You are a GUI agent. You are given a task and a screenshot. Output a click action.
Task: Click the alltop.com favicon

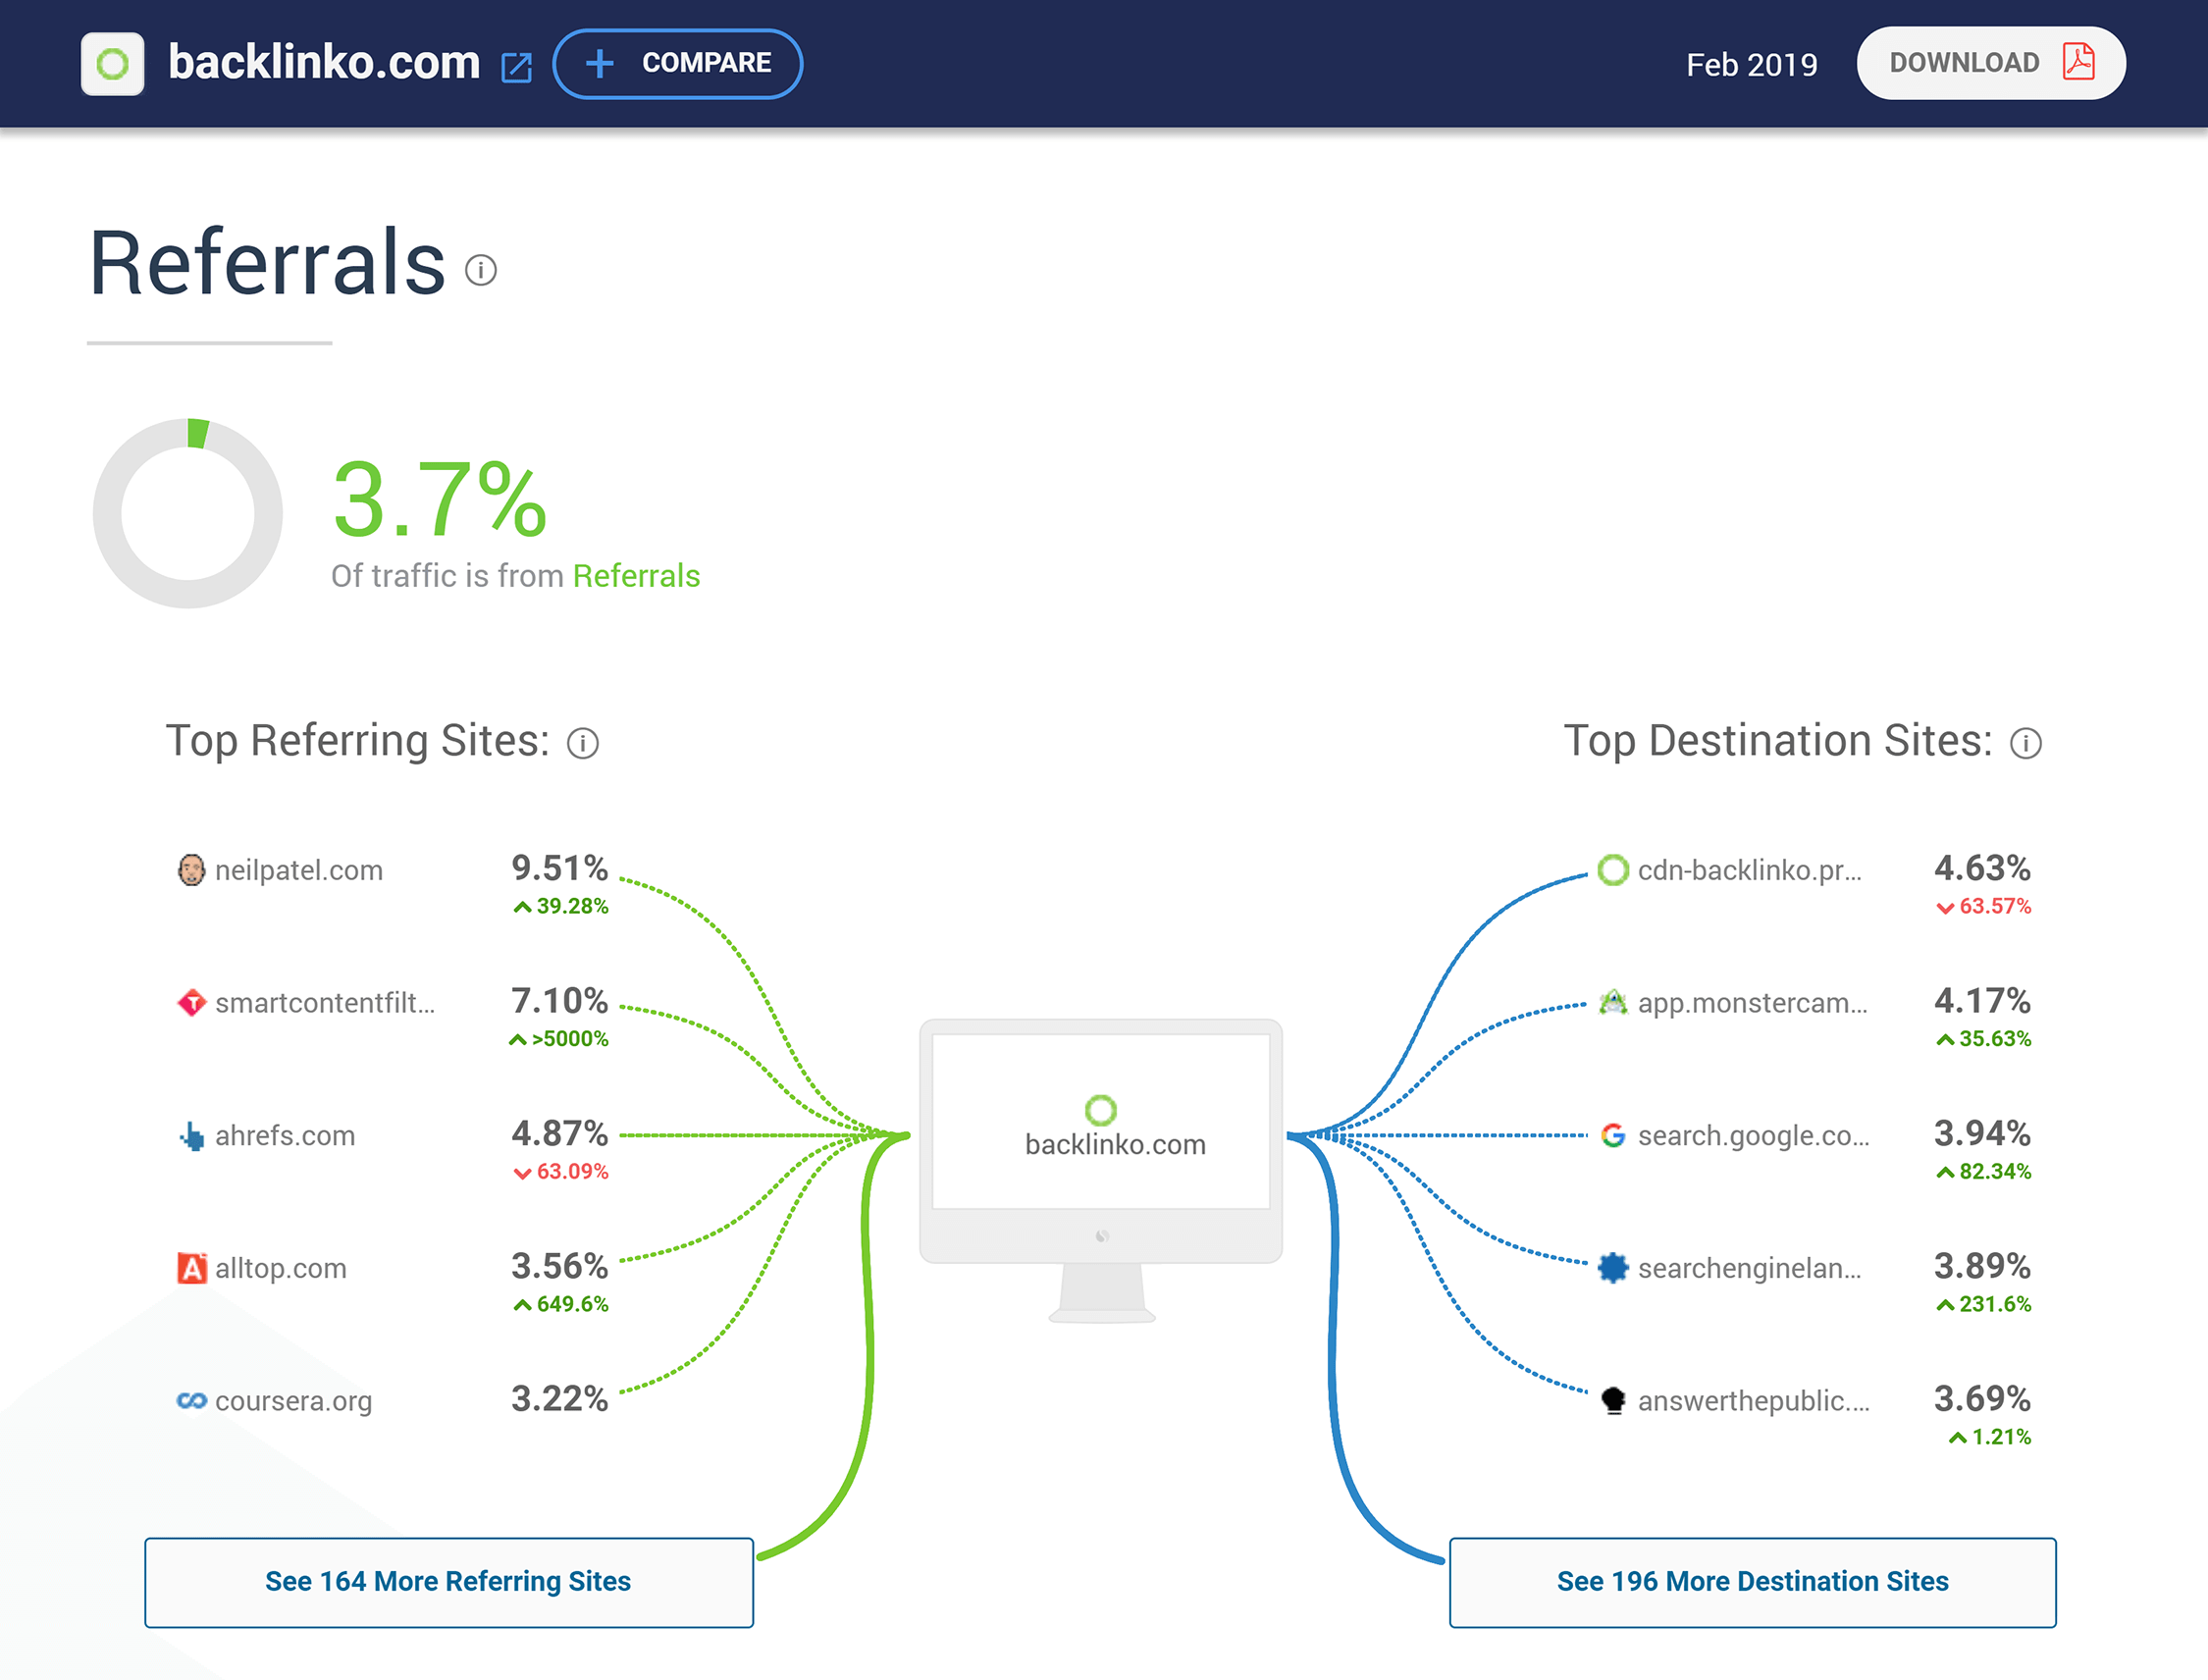[191, 1268]
